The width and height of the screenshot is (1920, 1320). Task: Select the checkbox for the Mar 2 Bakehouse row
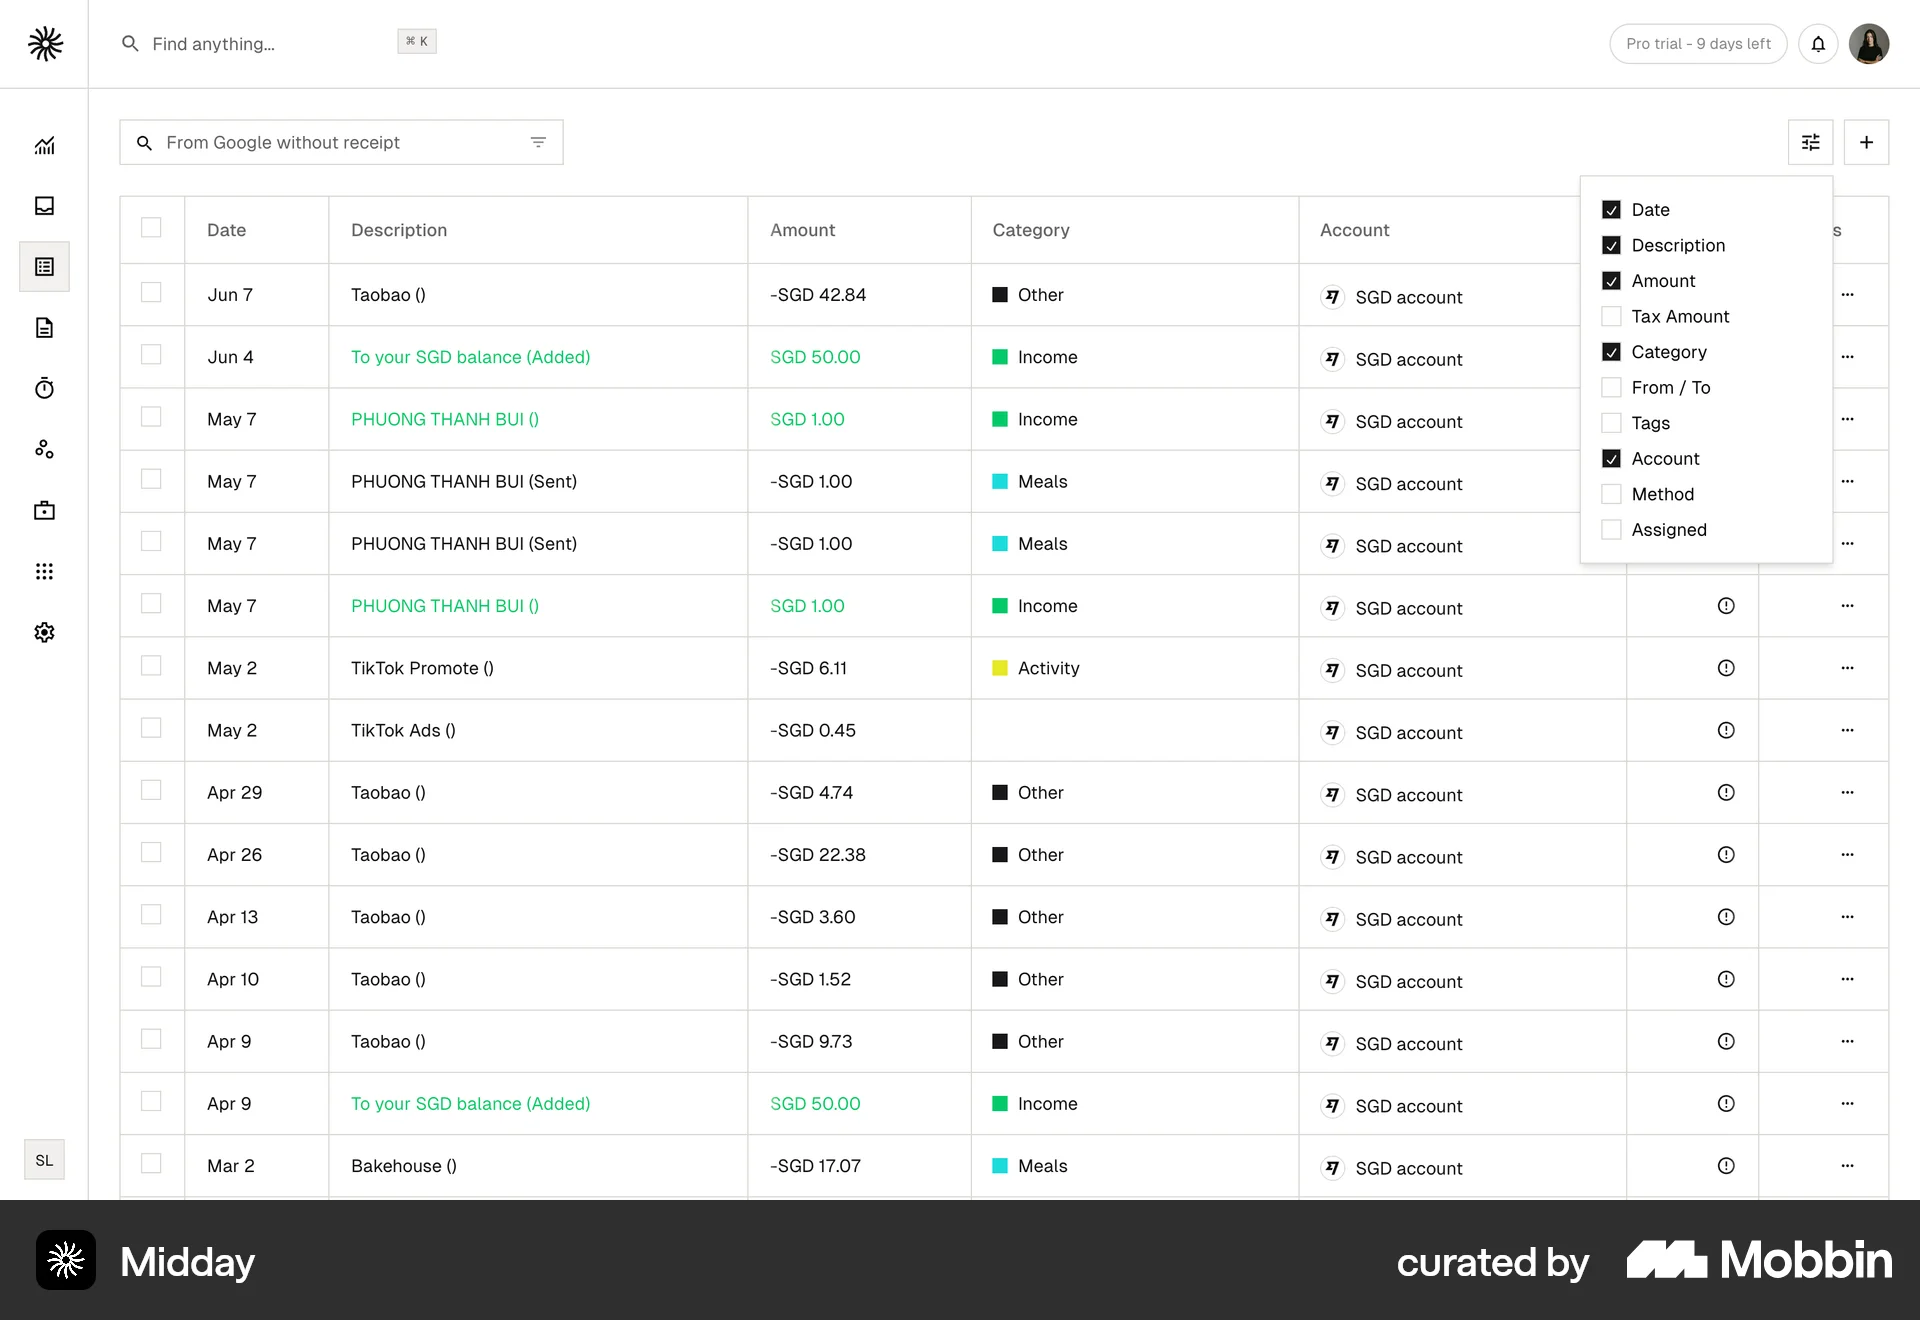[152, 1164]
